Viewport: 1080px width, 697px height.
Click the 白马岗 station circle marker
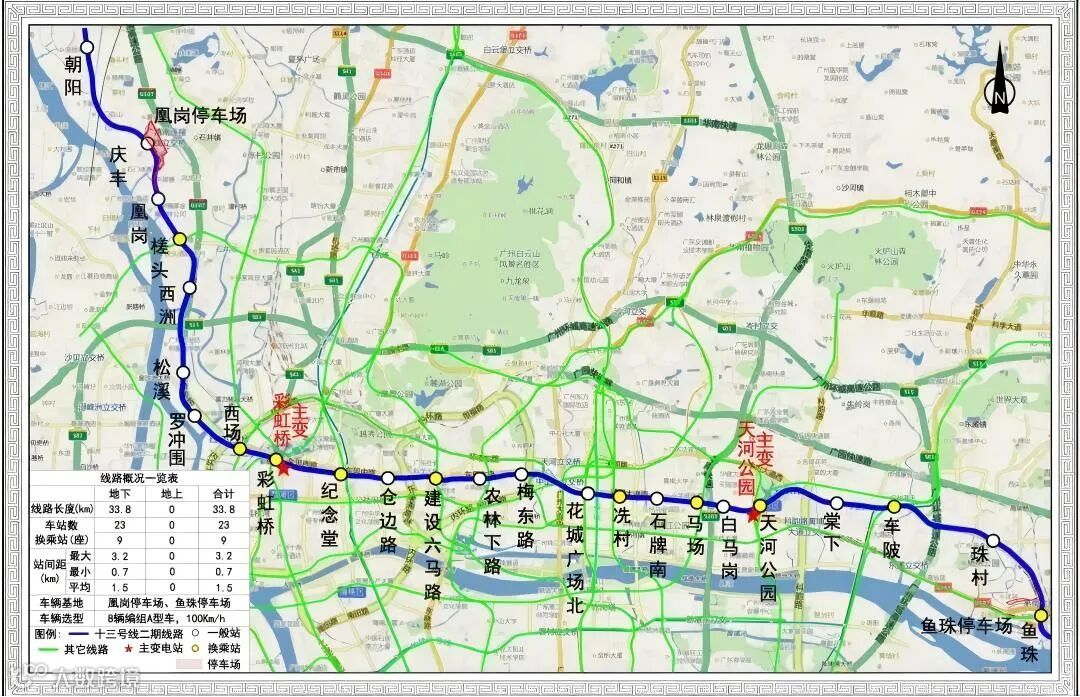coord(723,507)
